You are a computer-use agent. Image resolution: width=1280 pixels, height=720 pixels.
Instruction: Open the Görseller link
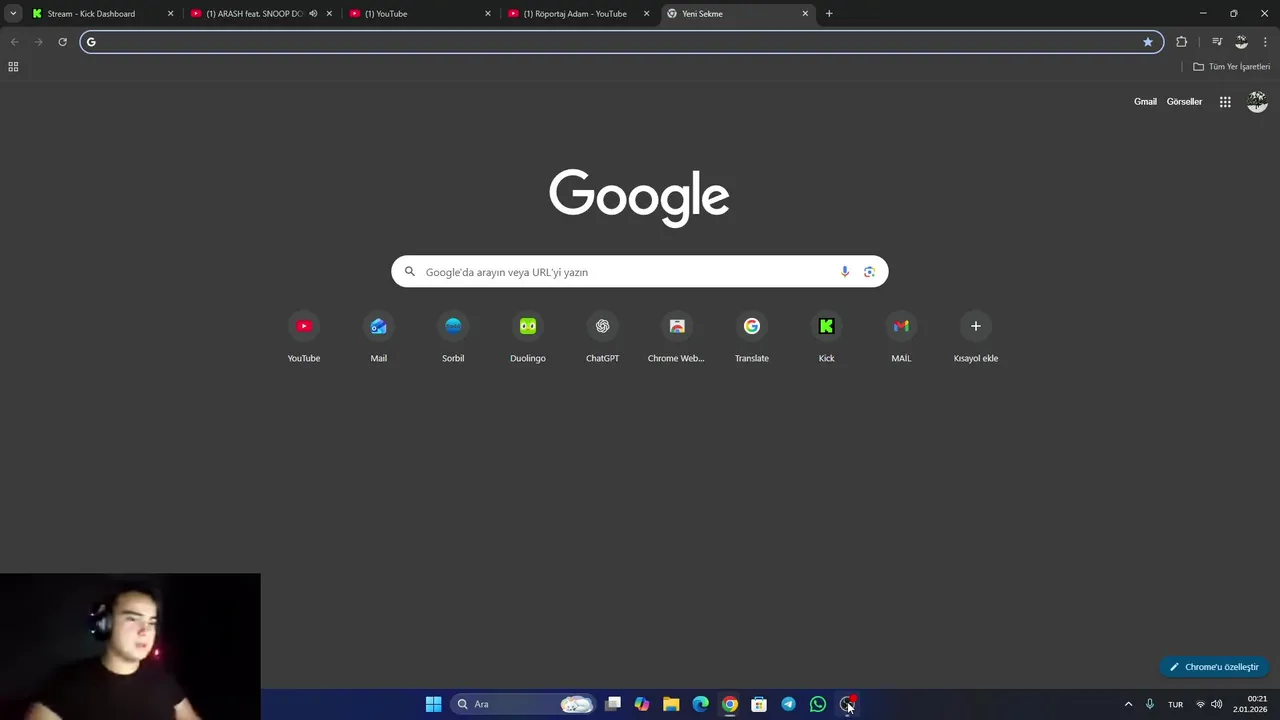coord(1184,102)
